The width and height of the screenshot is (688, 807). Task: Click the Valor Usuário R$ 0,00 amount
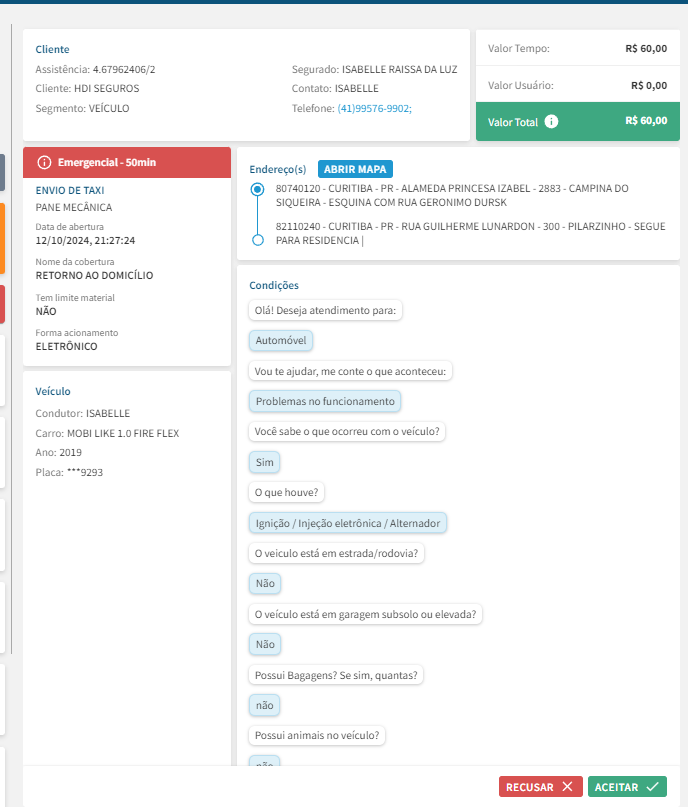coord(649,85)
